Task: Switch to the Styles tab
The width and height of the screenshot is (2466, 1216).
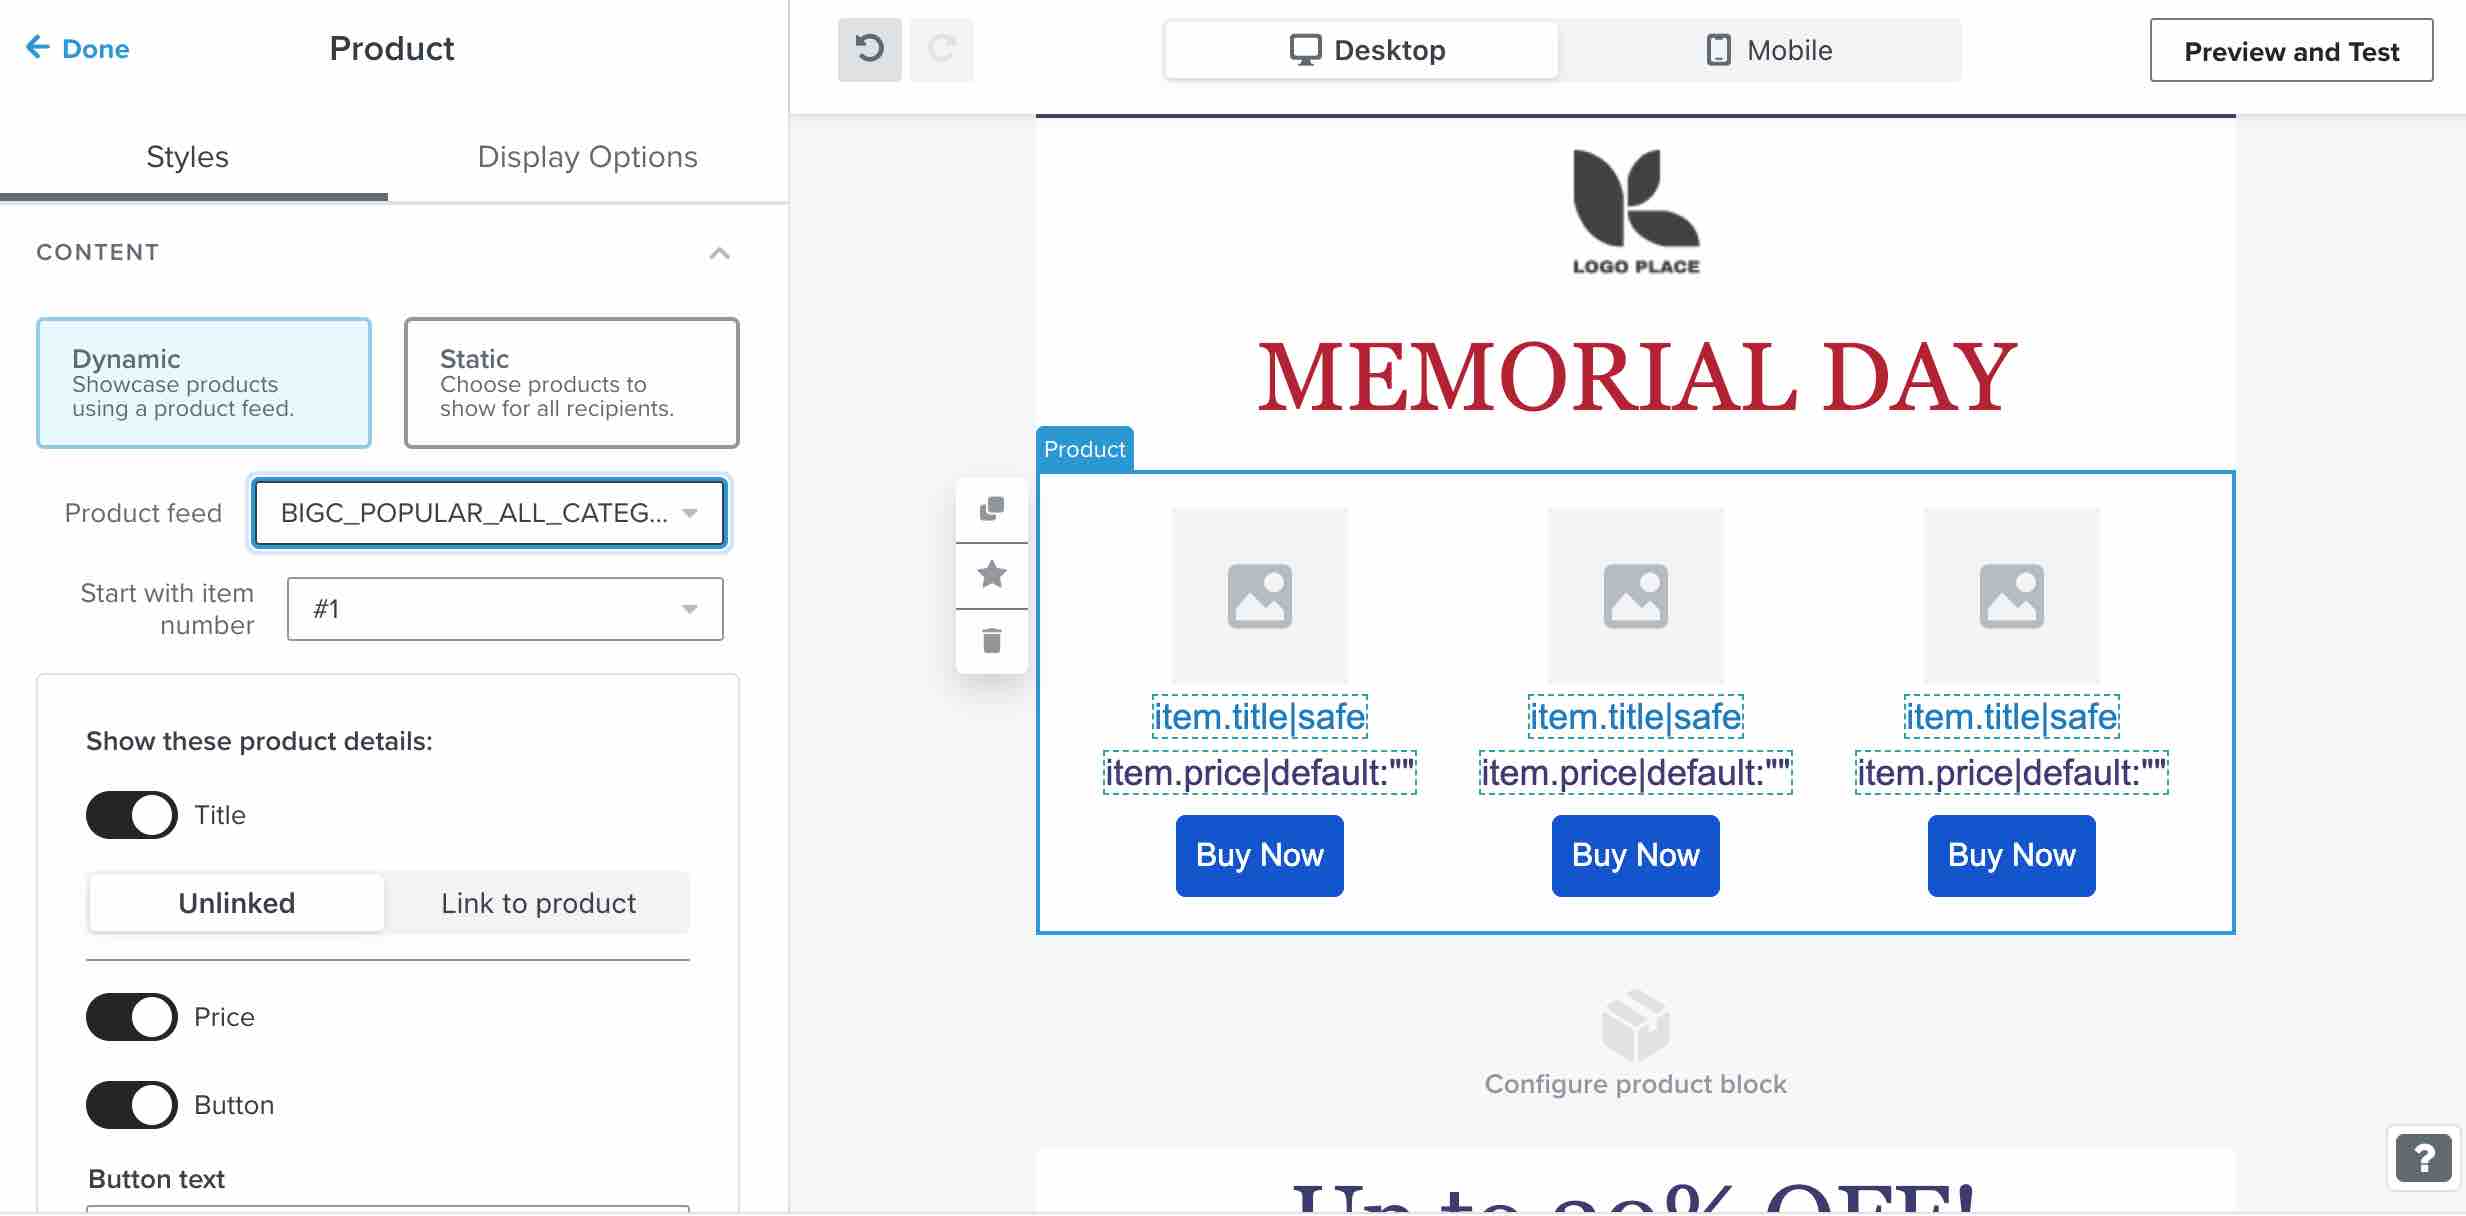Action: 187,156
